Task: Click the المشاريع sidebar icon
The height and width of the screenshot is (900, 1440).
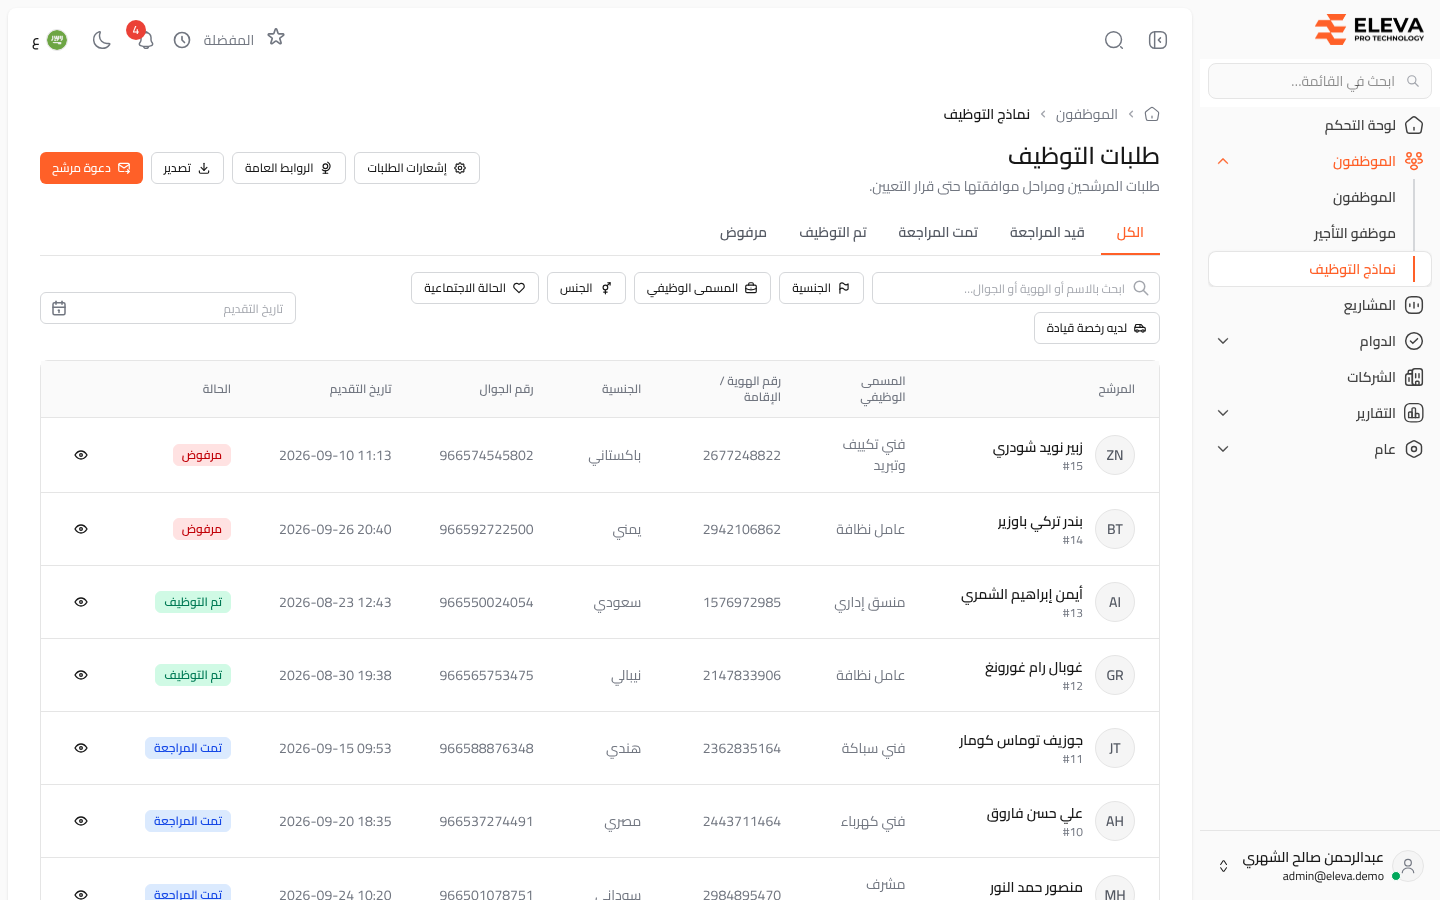Action: 1414,305
